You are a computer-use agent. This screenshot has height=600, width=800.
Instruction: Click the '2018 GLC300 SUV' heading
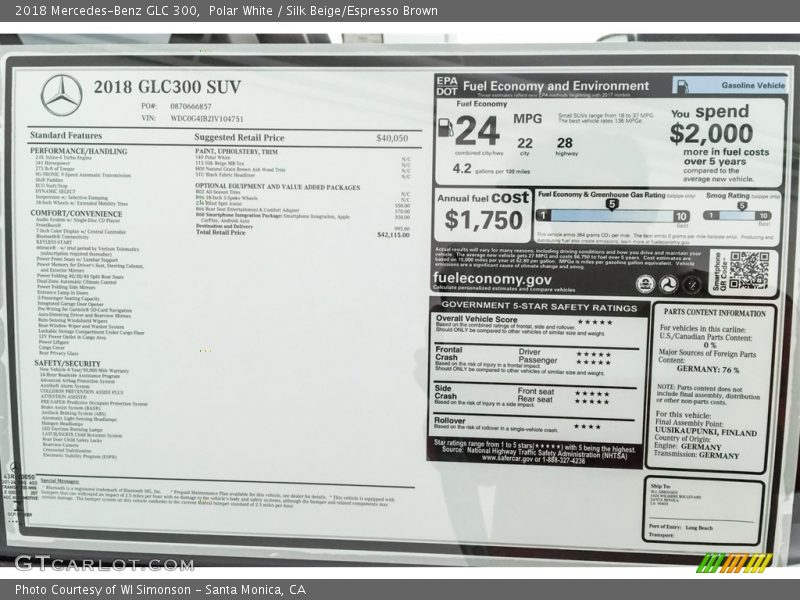tap(167, 87)
